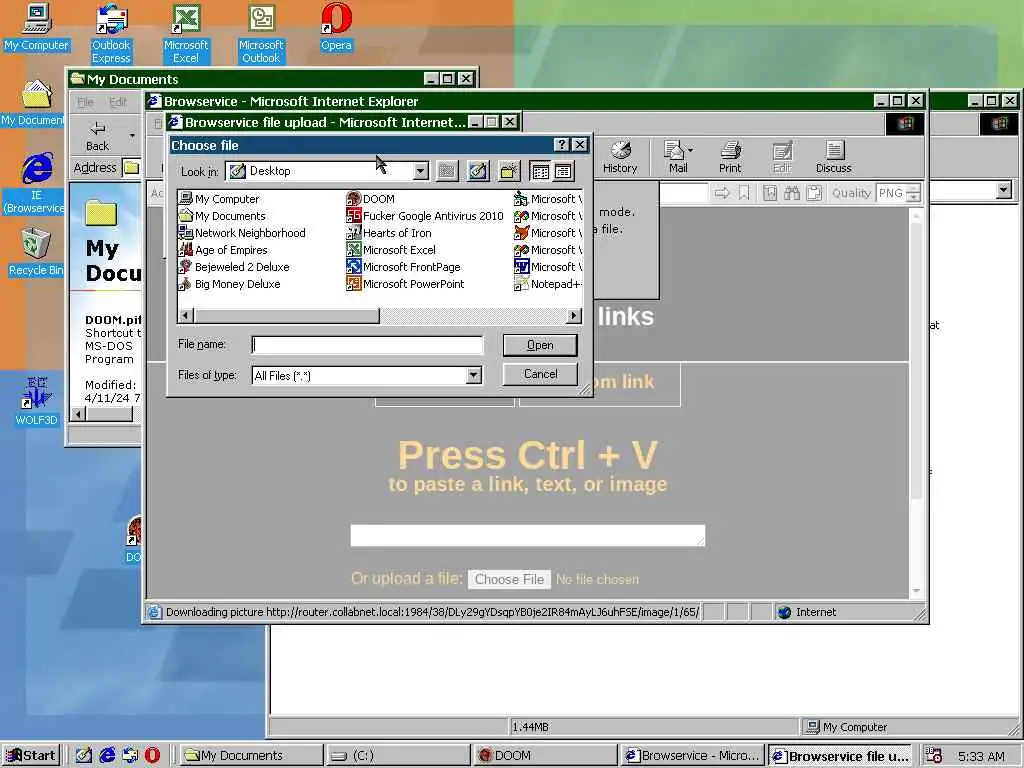The image size is (1024, 768).
Task: Select Microsoft FrontPage in file list
Action: [x=404, y=266]
